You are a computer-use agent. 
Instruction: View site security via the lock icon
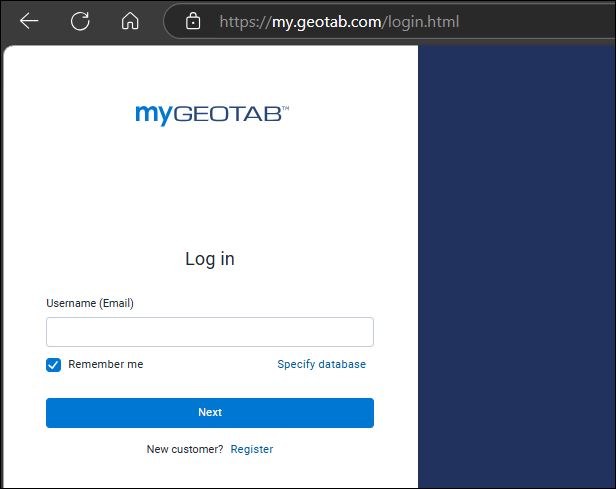click(x=193, y=21)
